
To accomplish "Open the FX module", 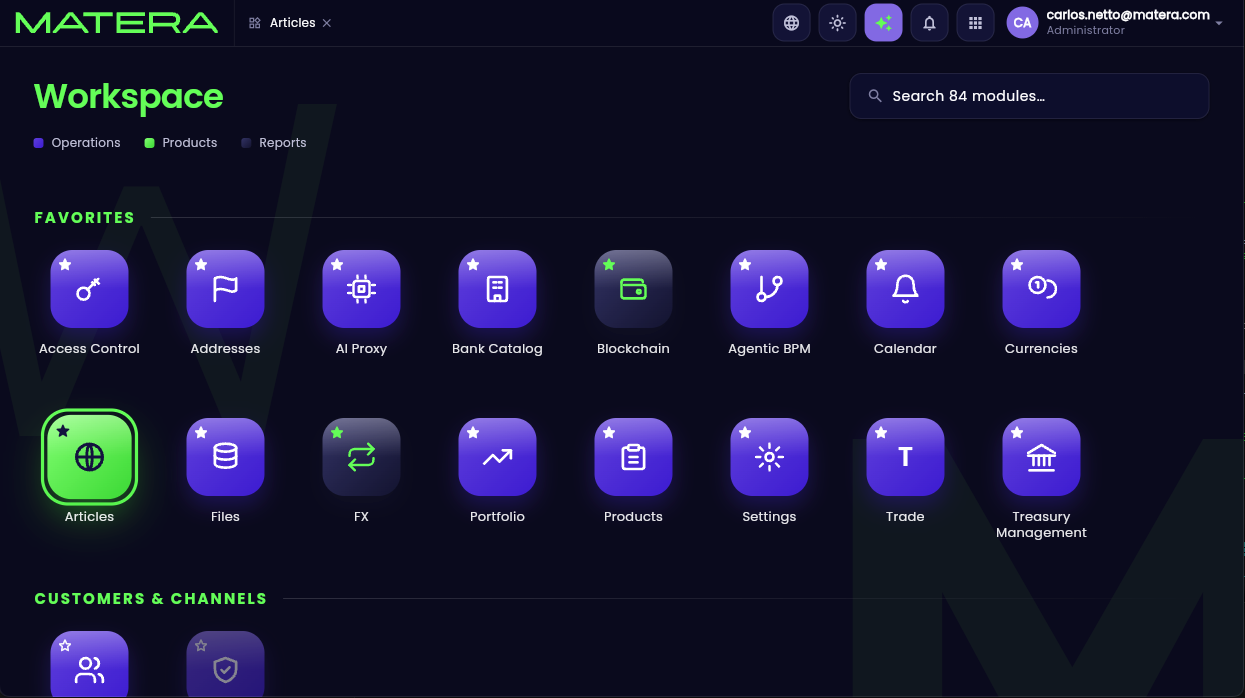I will tap(361, 457).
